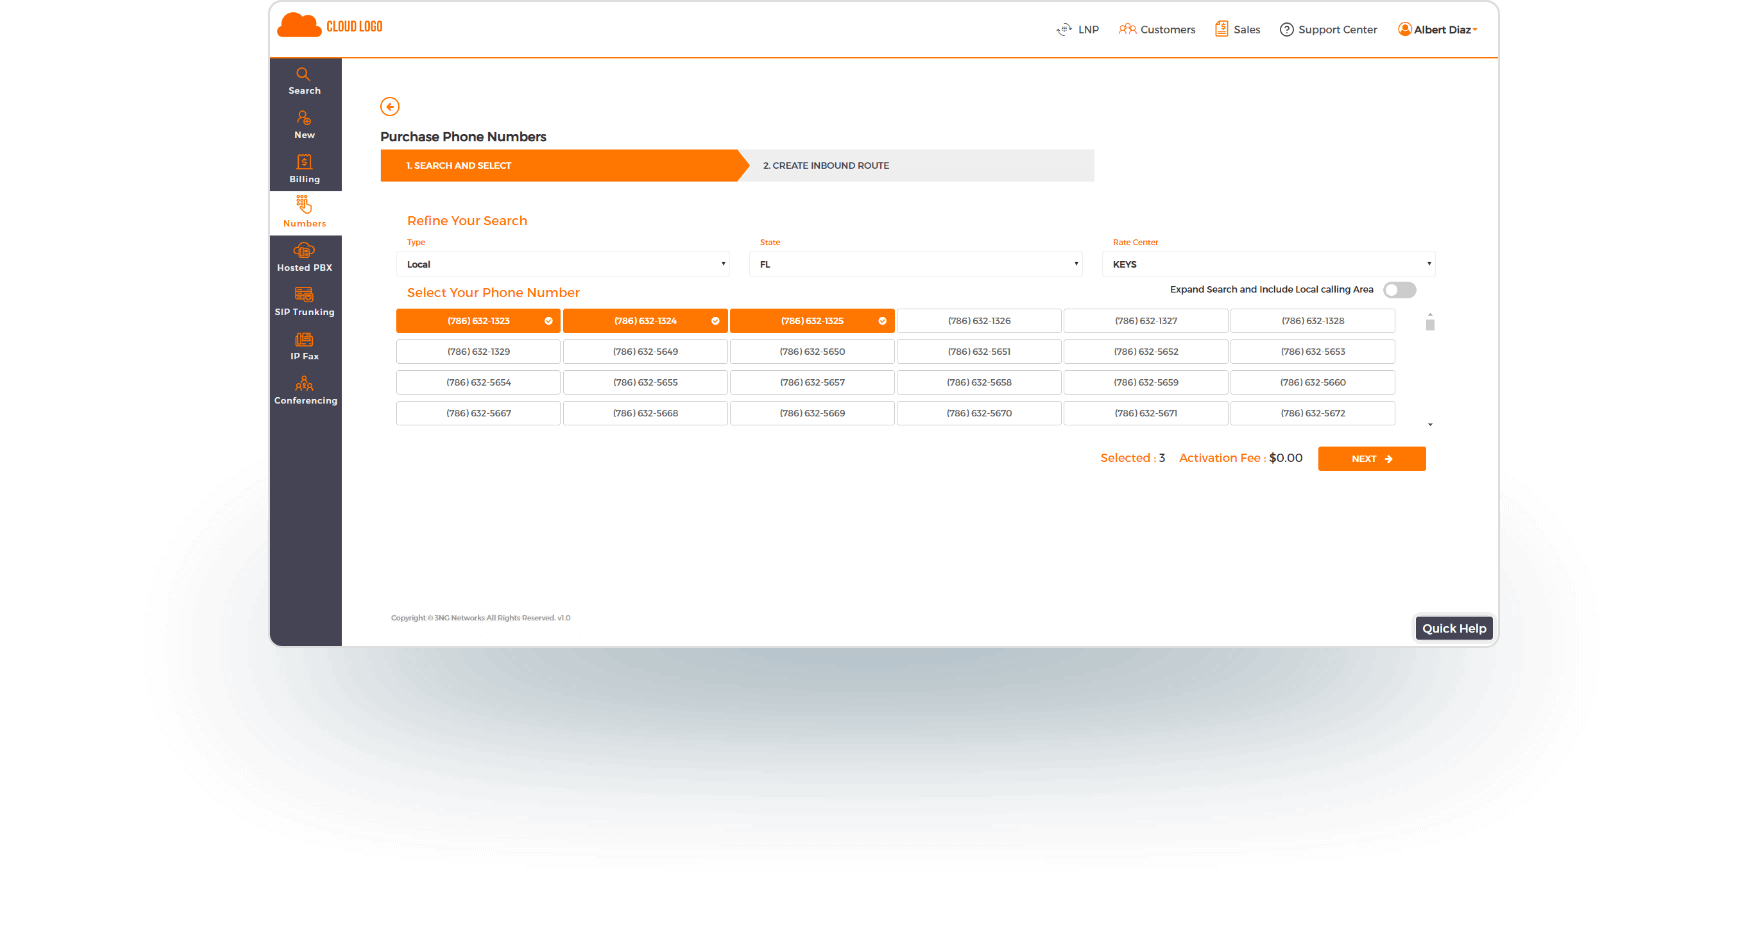Click the Cloud Logo icon

click(x=298, y=25)
